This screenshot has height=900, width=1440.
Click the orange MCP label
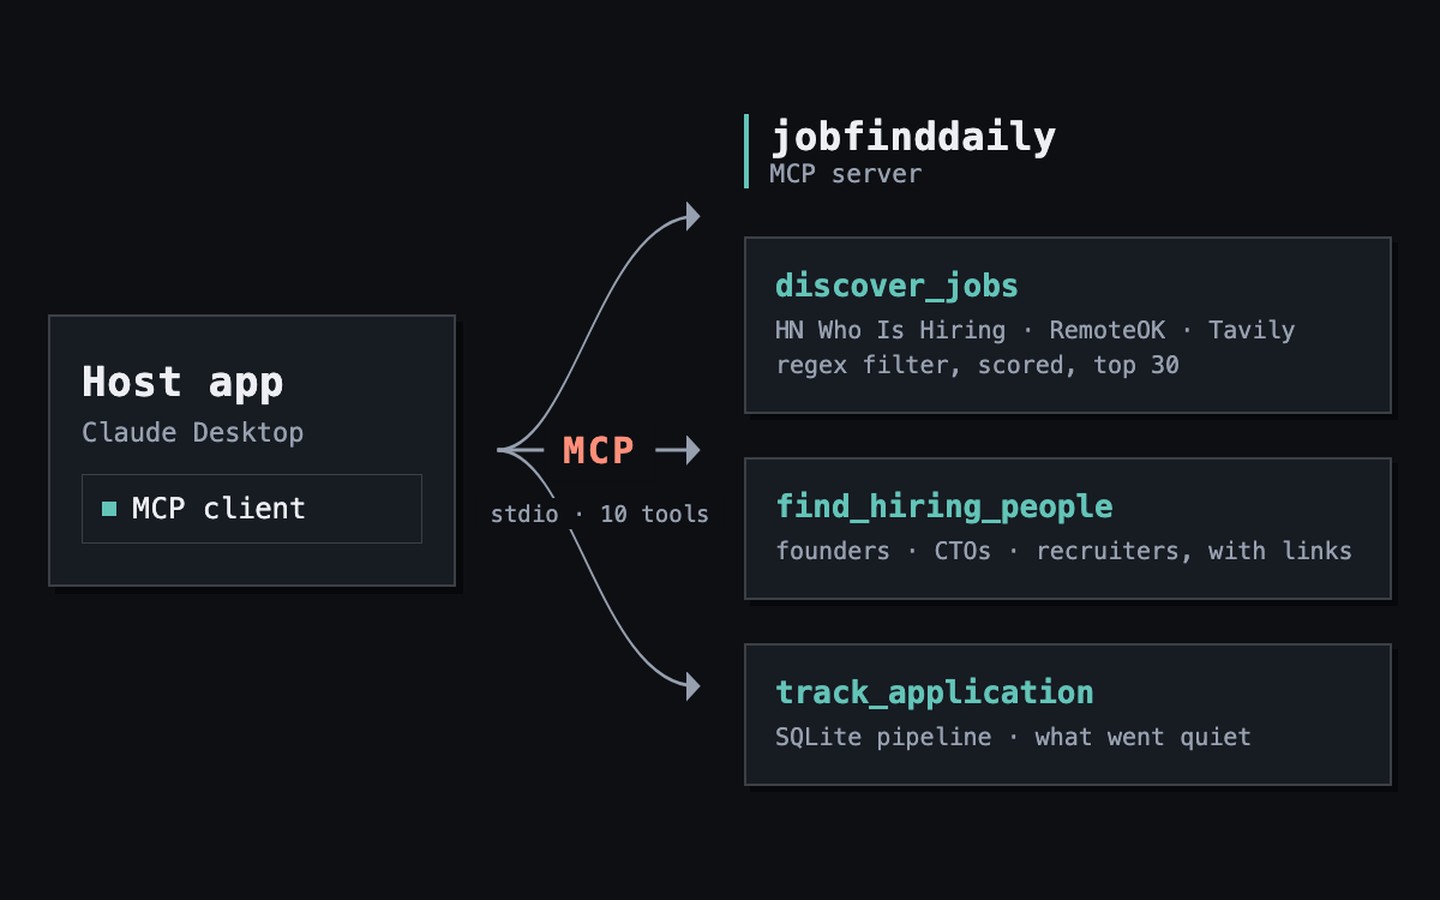[x=598, y=451]
